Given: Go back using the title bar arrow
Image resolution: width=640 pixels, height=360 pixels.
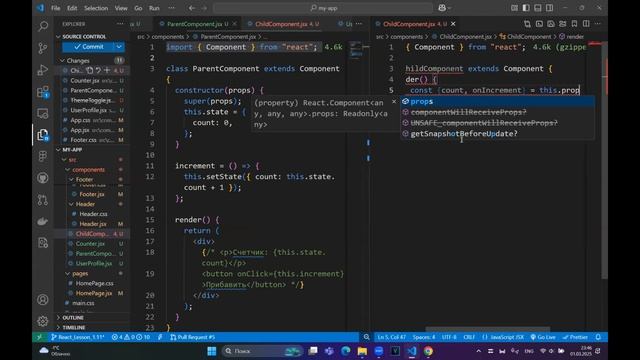Looking at the screenshot, I should point(192,8).
